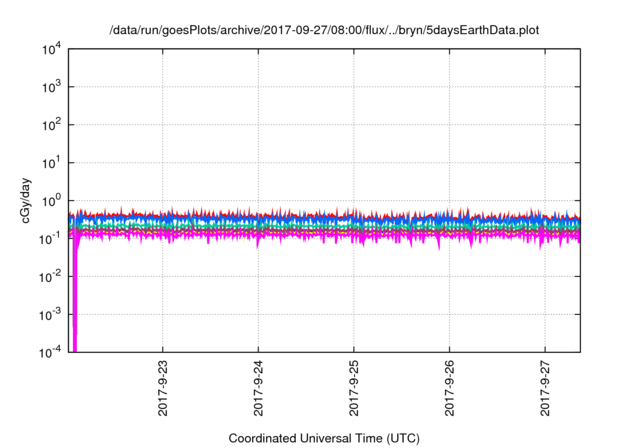Click the 10^0 y-axis tick label

tap(51, 201)
